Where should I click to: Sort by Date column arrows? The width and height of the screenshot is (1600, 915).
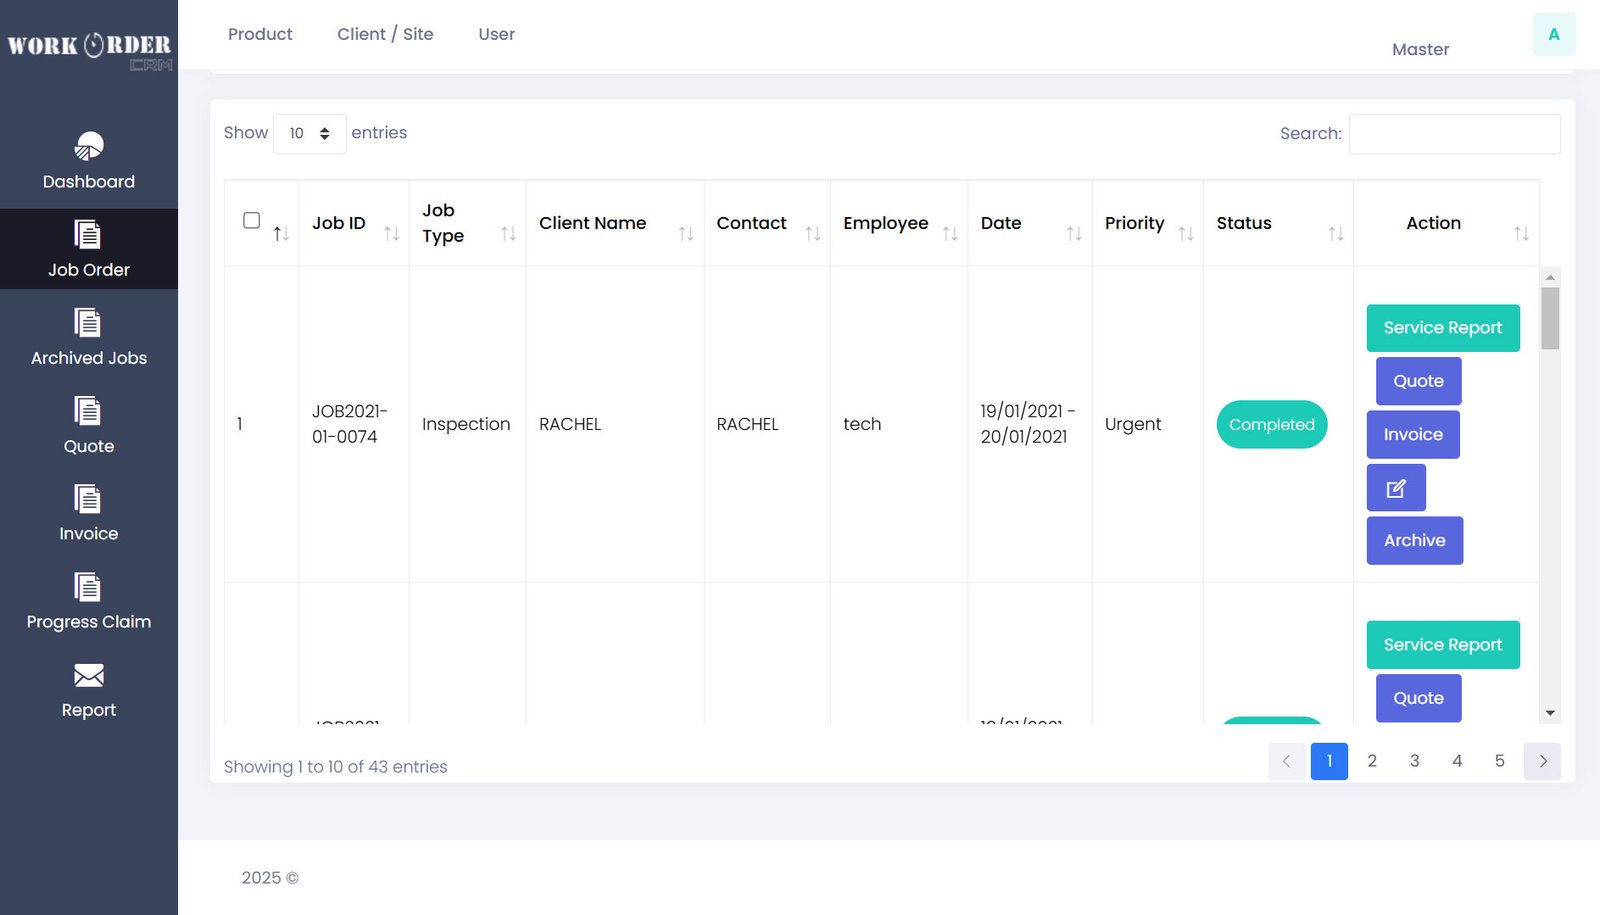(1074, 233)
